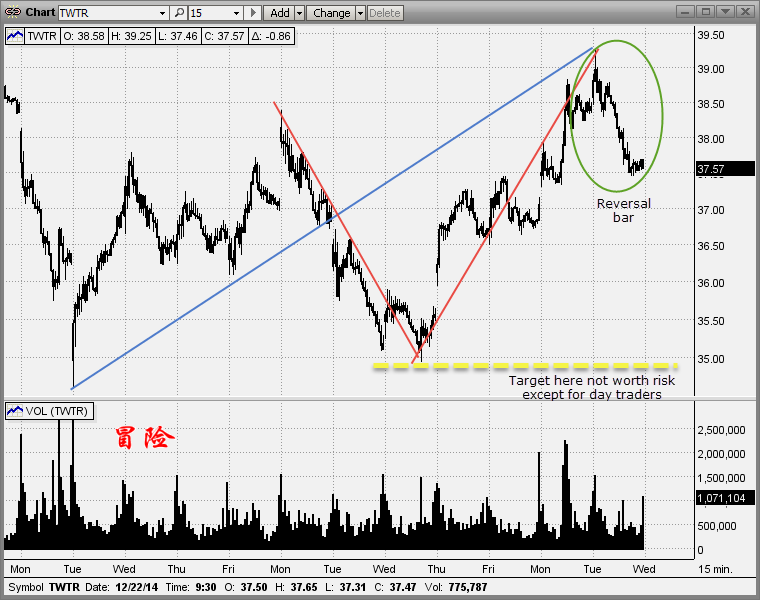Click the 39.50 price axis label

click(x=711, y=35)
